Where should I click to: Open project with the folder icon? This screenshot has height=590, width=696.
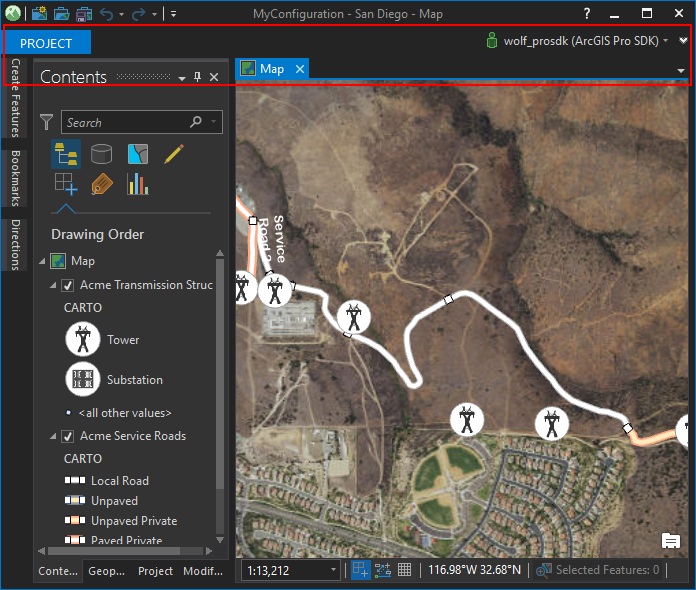pyautogui.click(x=61, y=14)
